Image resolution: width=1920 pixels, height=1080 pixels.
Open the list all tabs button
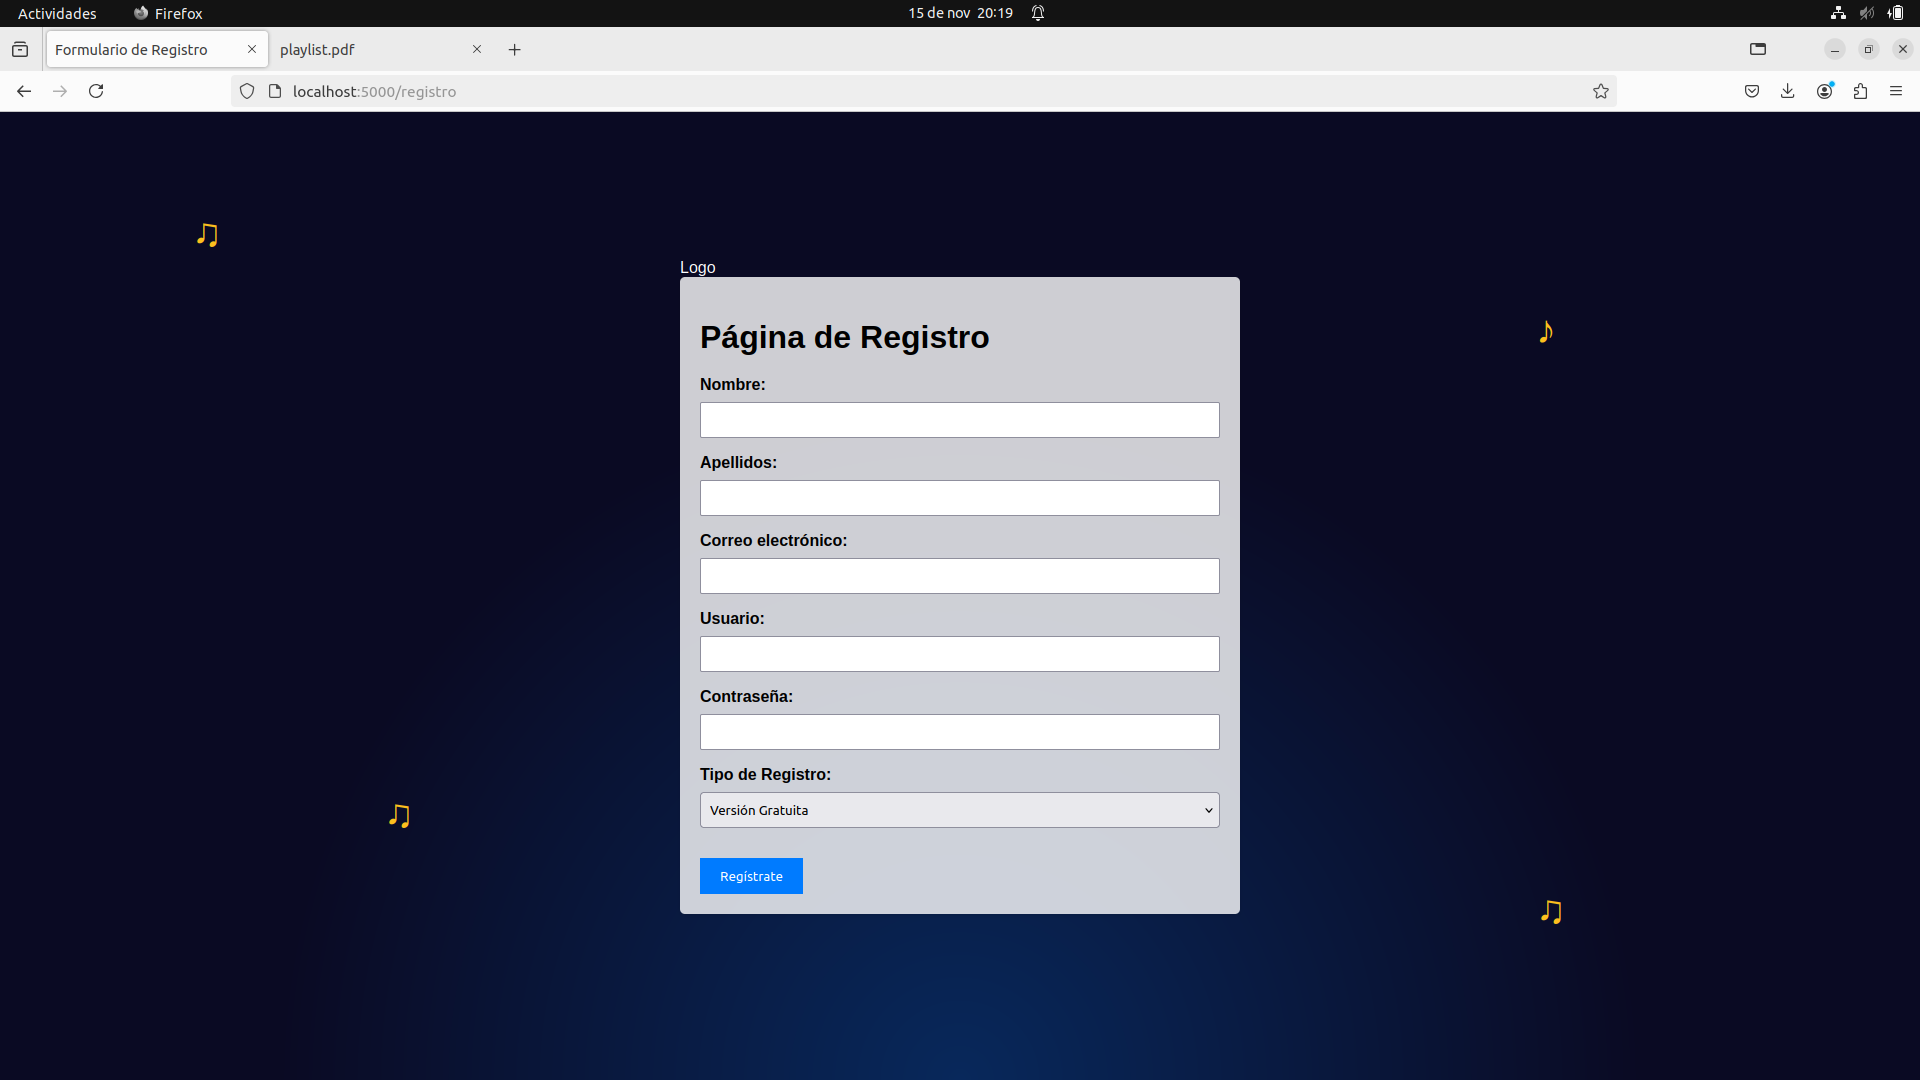point(1758,49)
